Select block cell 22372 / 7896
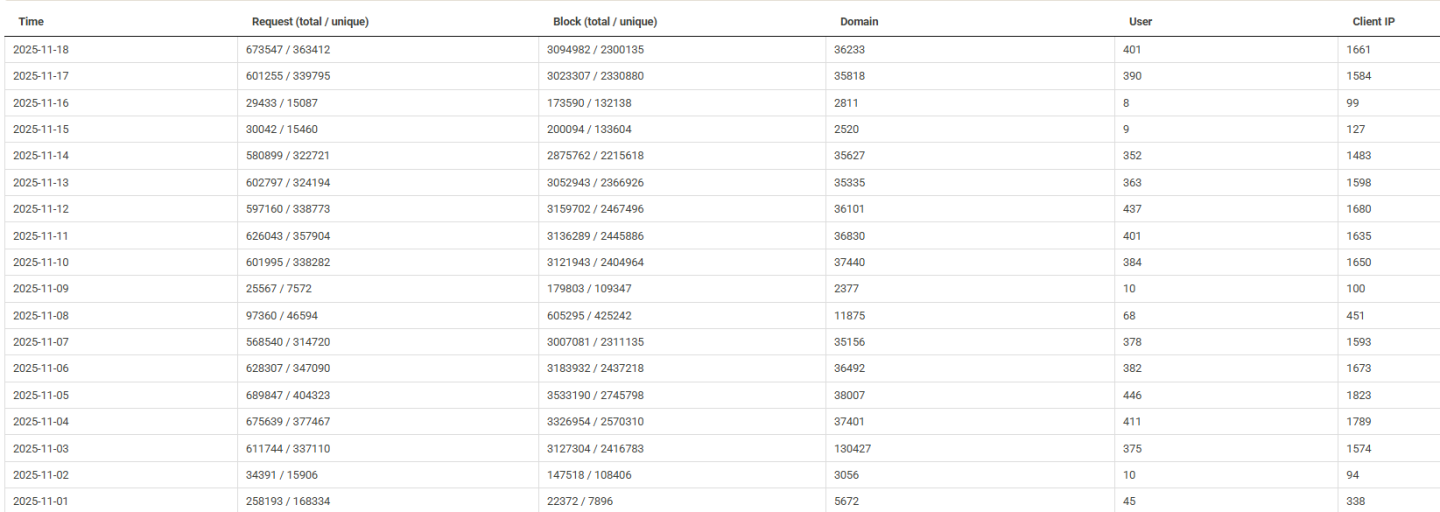The height and width of the screenshot is (512, 1440). click(x=580, y=501)
